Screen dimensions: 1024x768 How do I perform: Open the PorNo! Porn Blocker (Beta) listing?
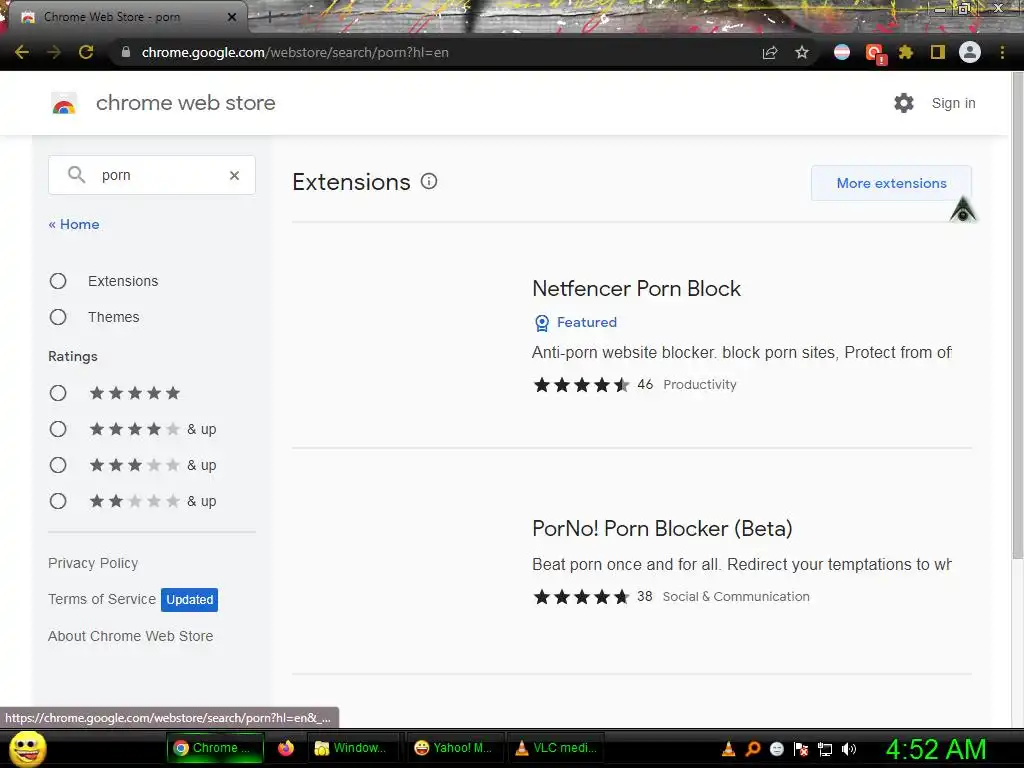coord(662,528)
